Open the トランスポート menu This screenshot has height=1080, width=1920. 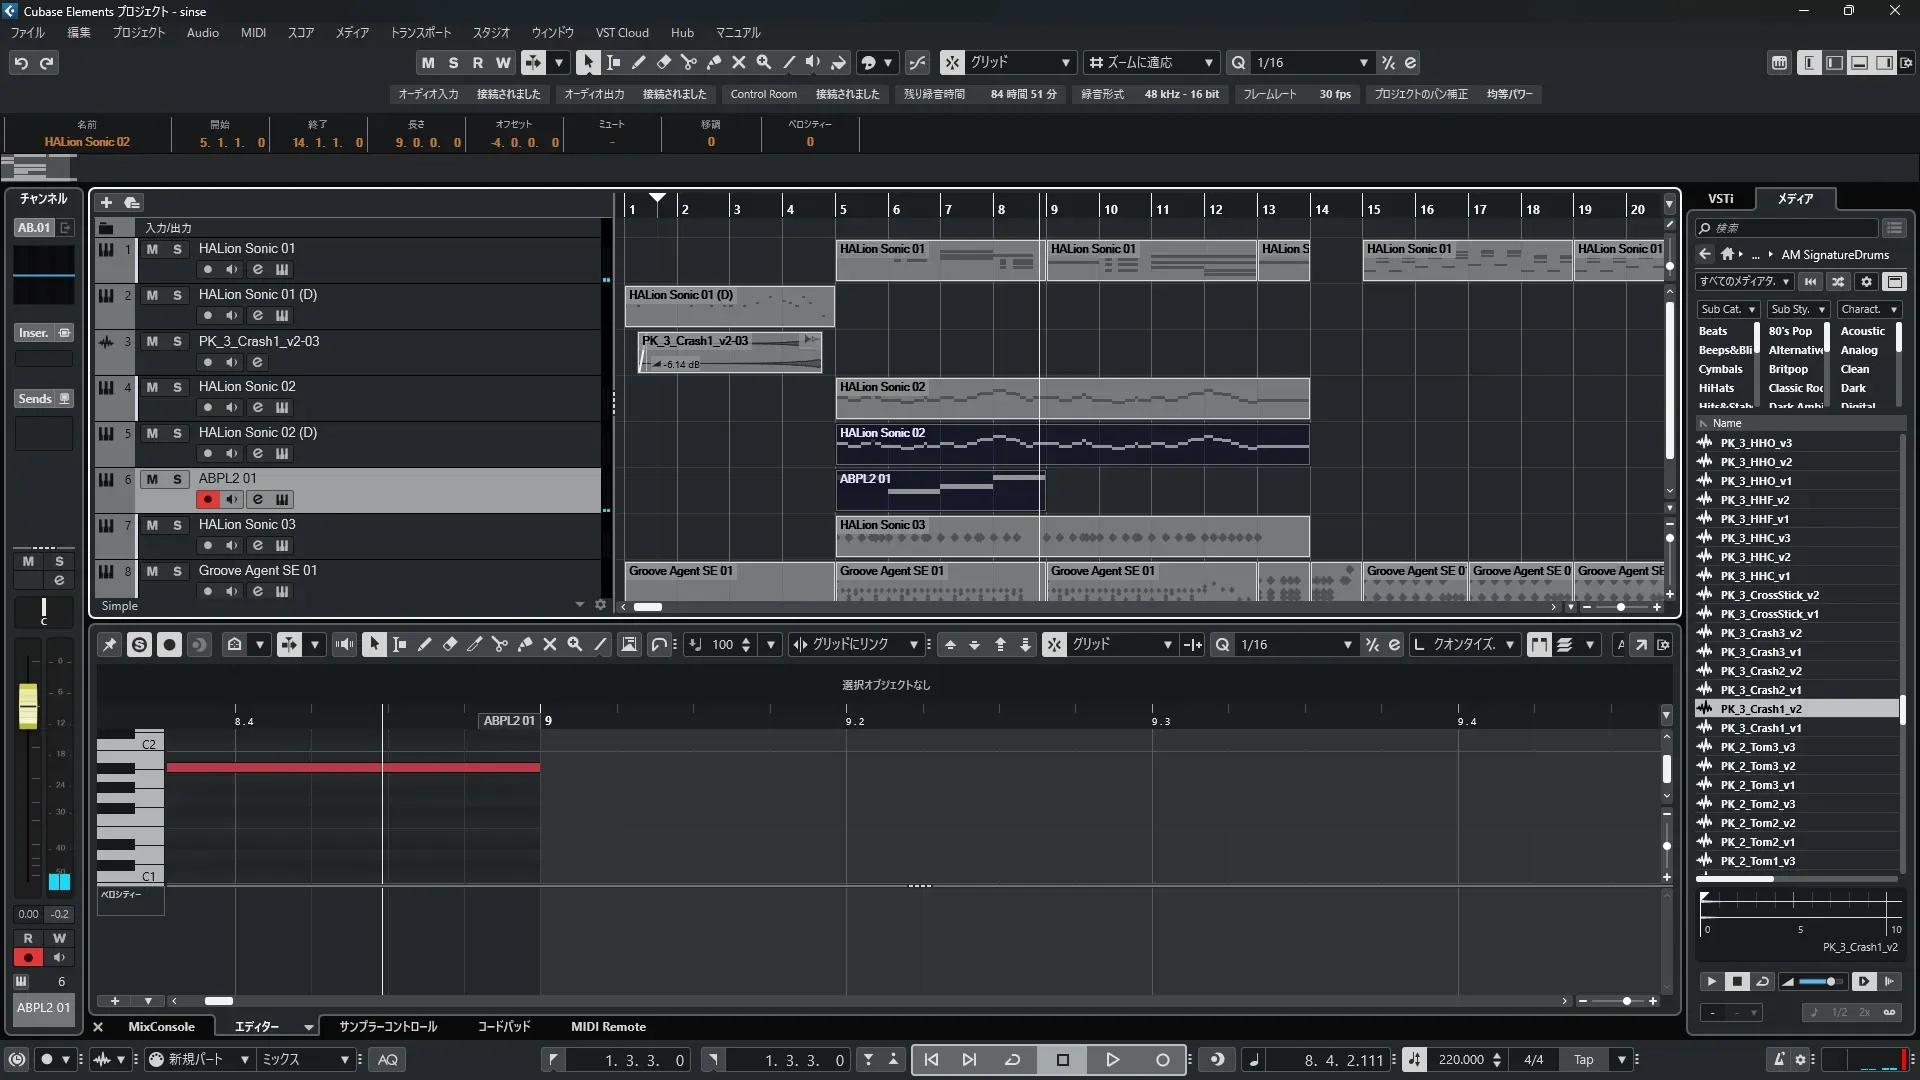420,32
